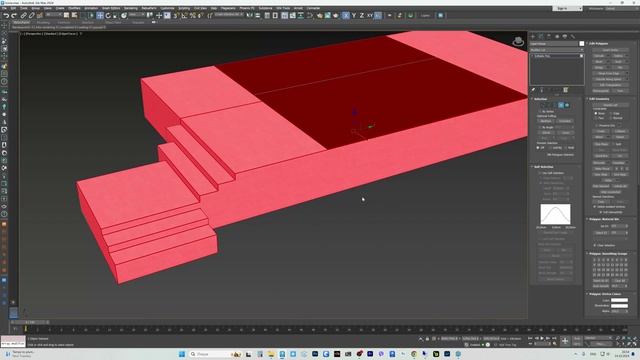The image size is (640, 360).
Task: Open the Modifier List dropdown
Action: pos(557,50)
